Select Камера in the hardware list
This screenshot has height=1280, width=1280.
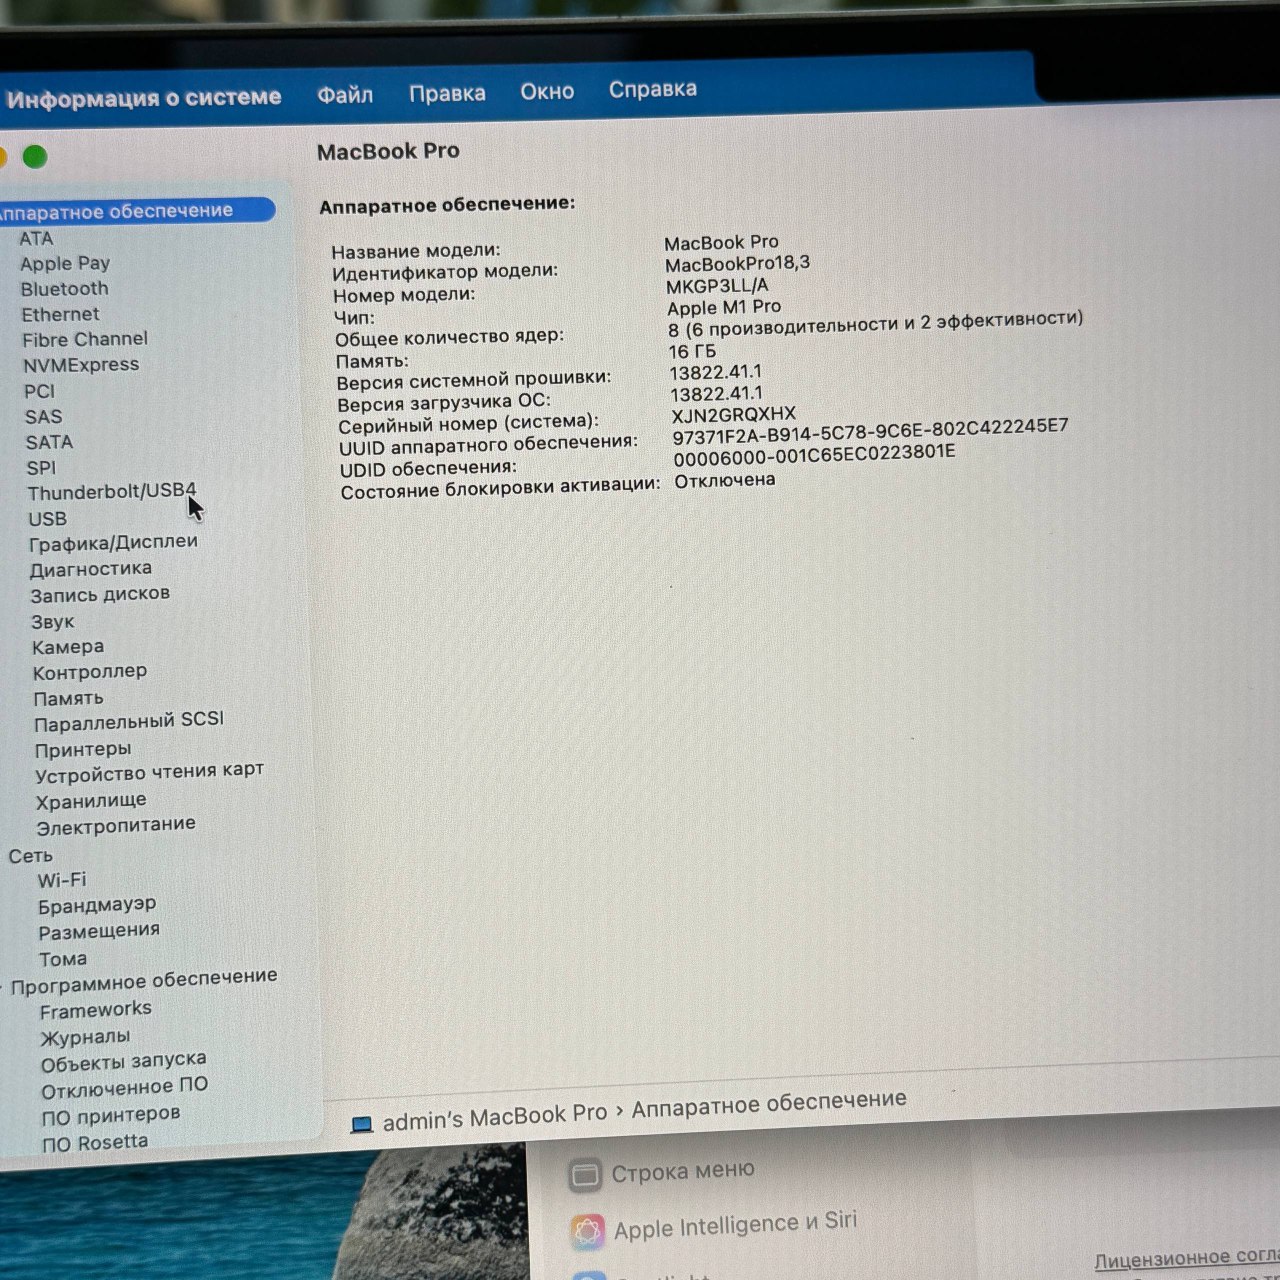pos(70,647)
